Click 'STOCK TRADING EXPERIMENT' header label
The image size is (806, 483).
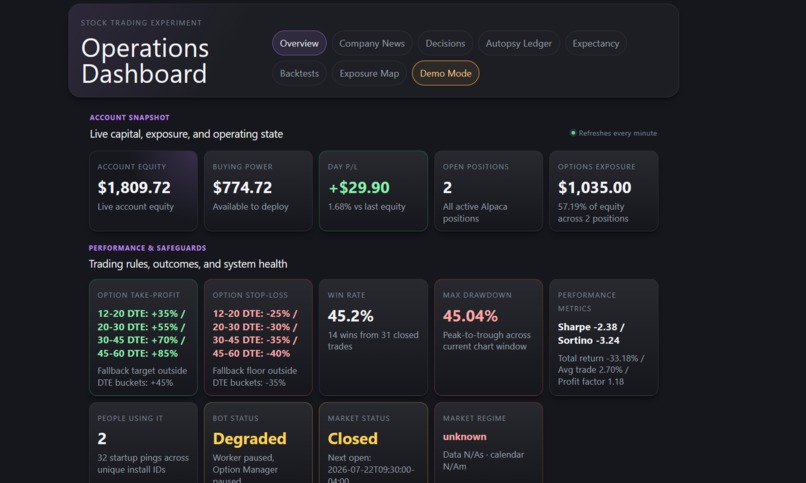coord(141,23)
